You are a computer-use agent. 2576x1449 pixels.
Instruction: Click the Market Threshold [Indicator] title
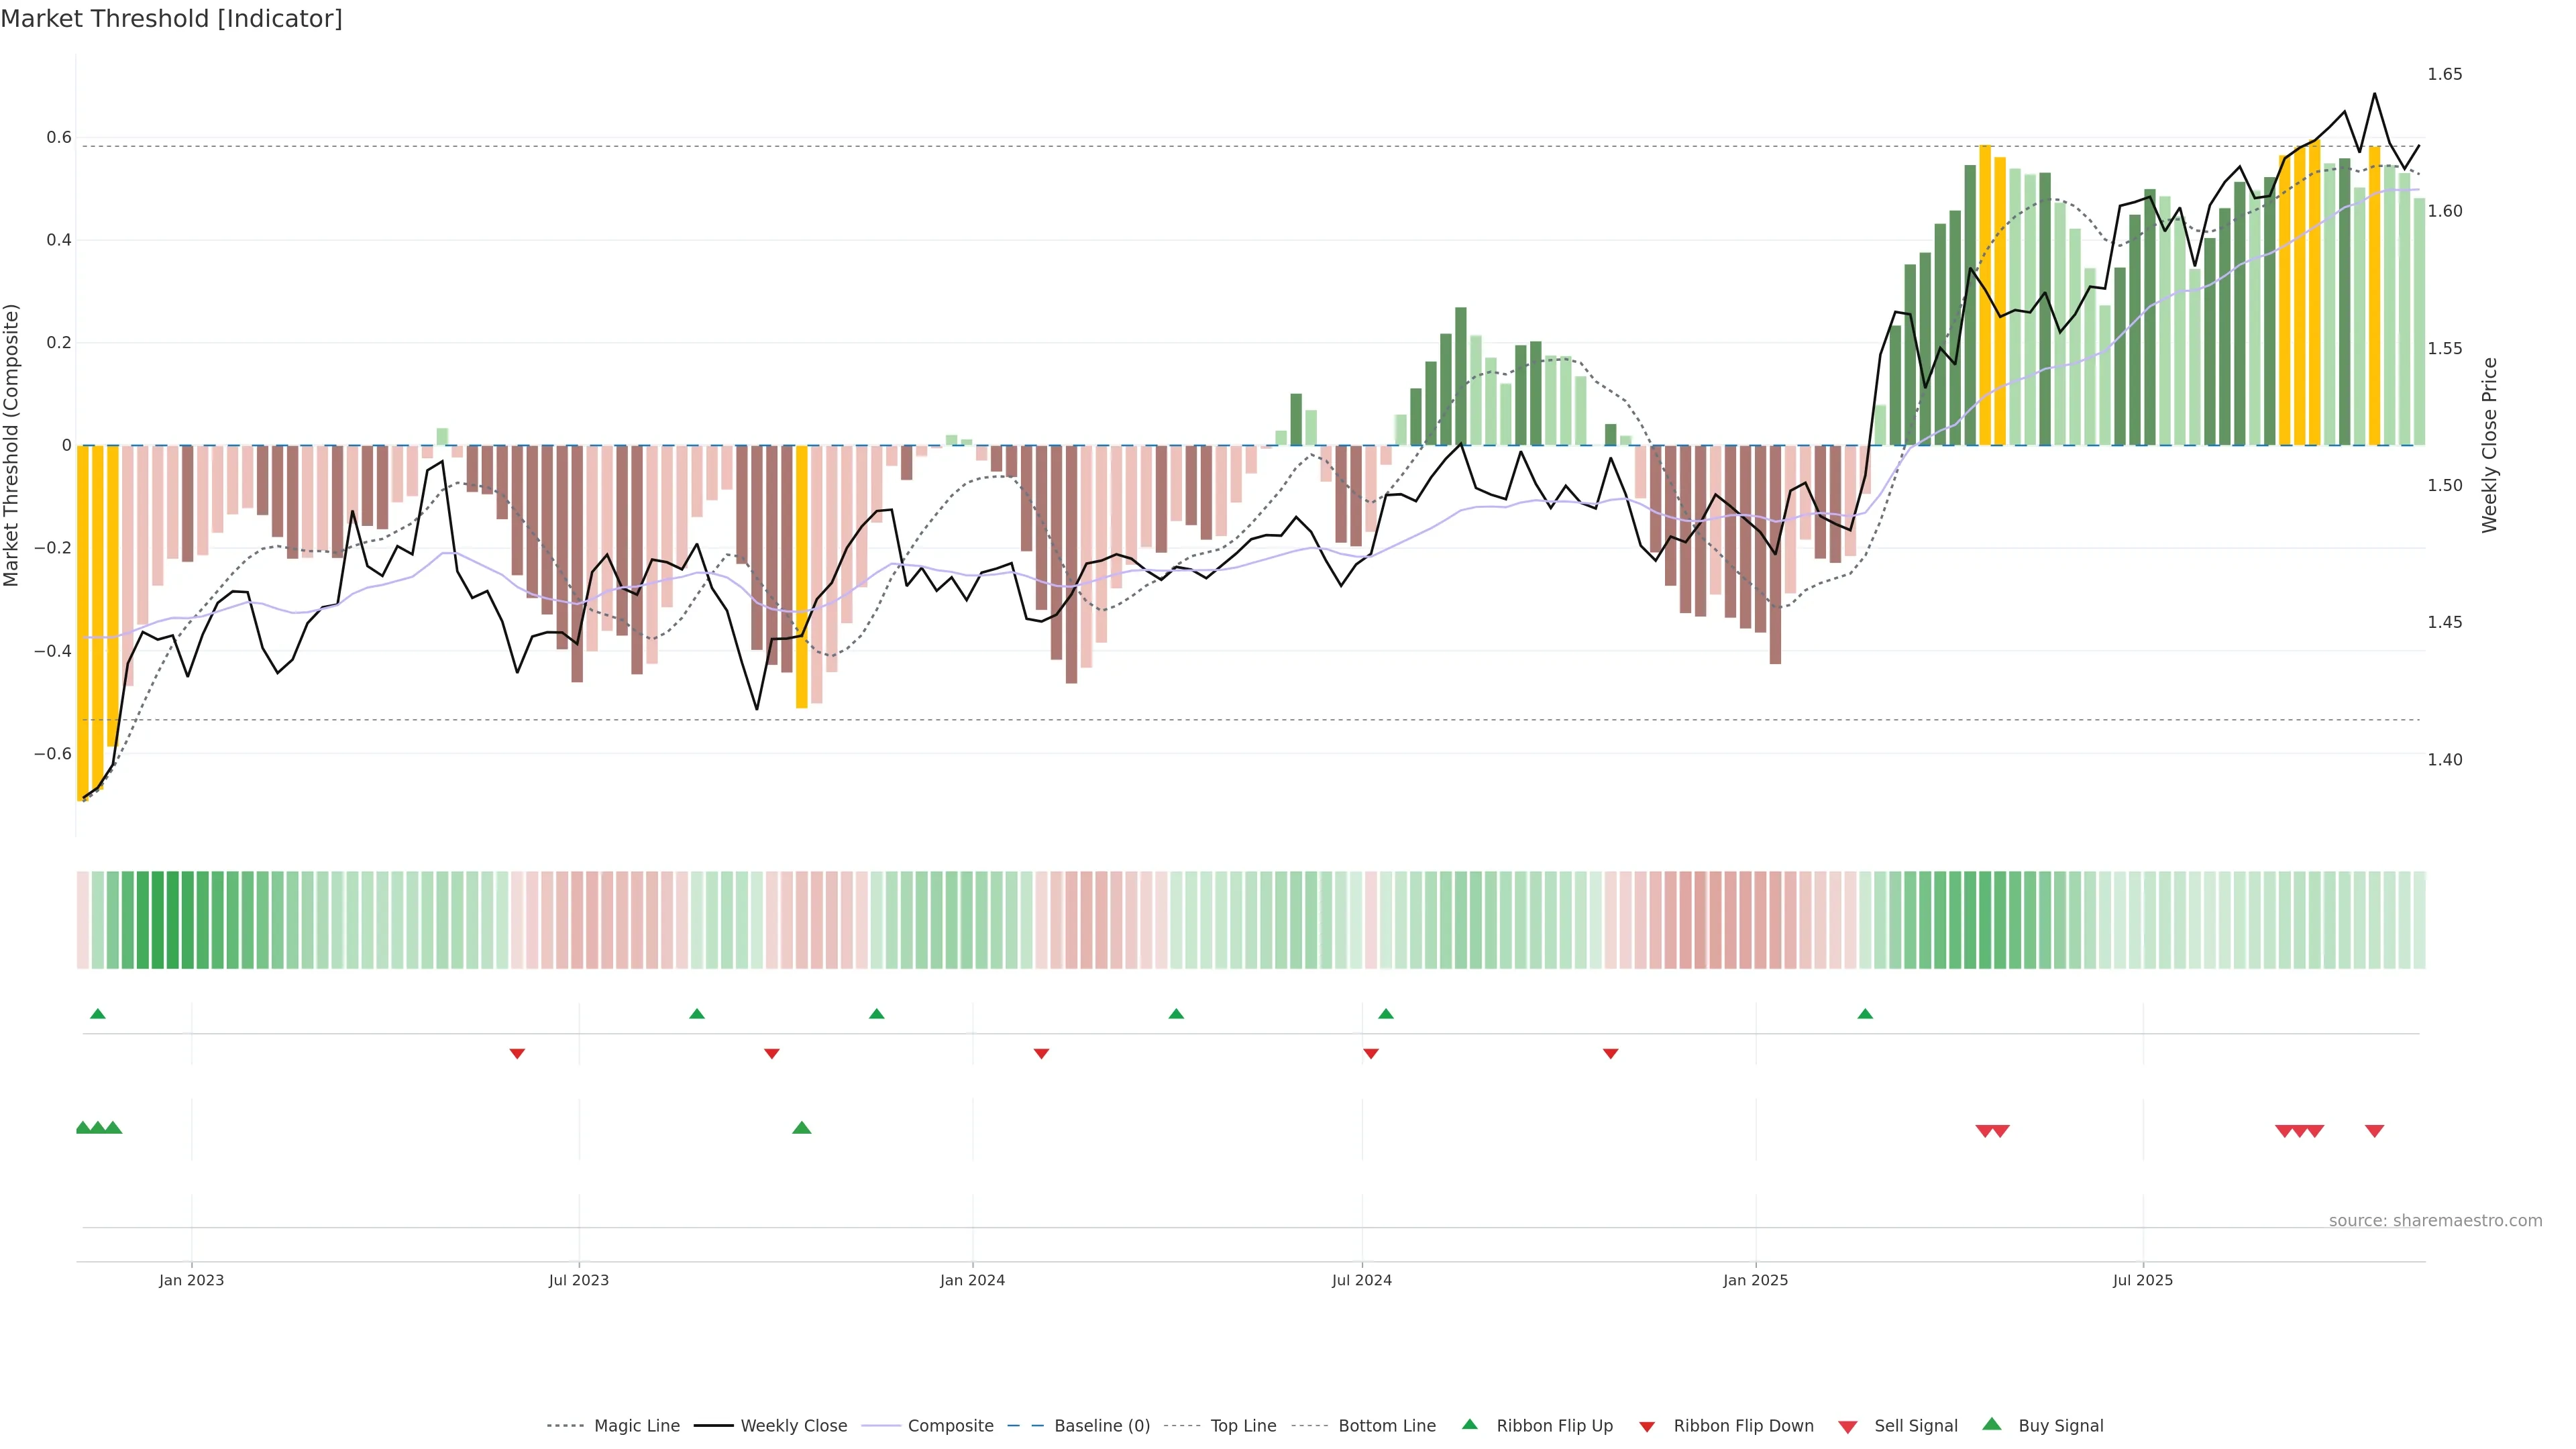[x=171, y=19]
